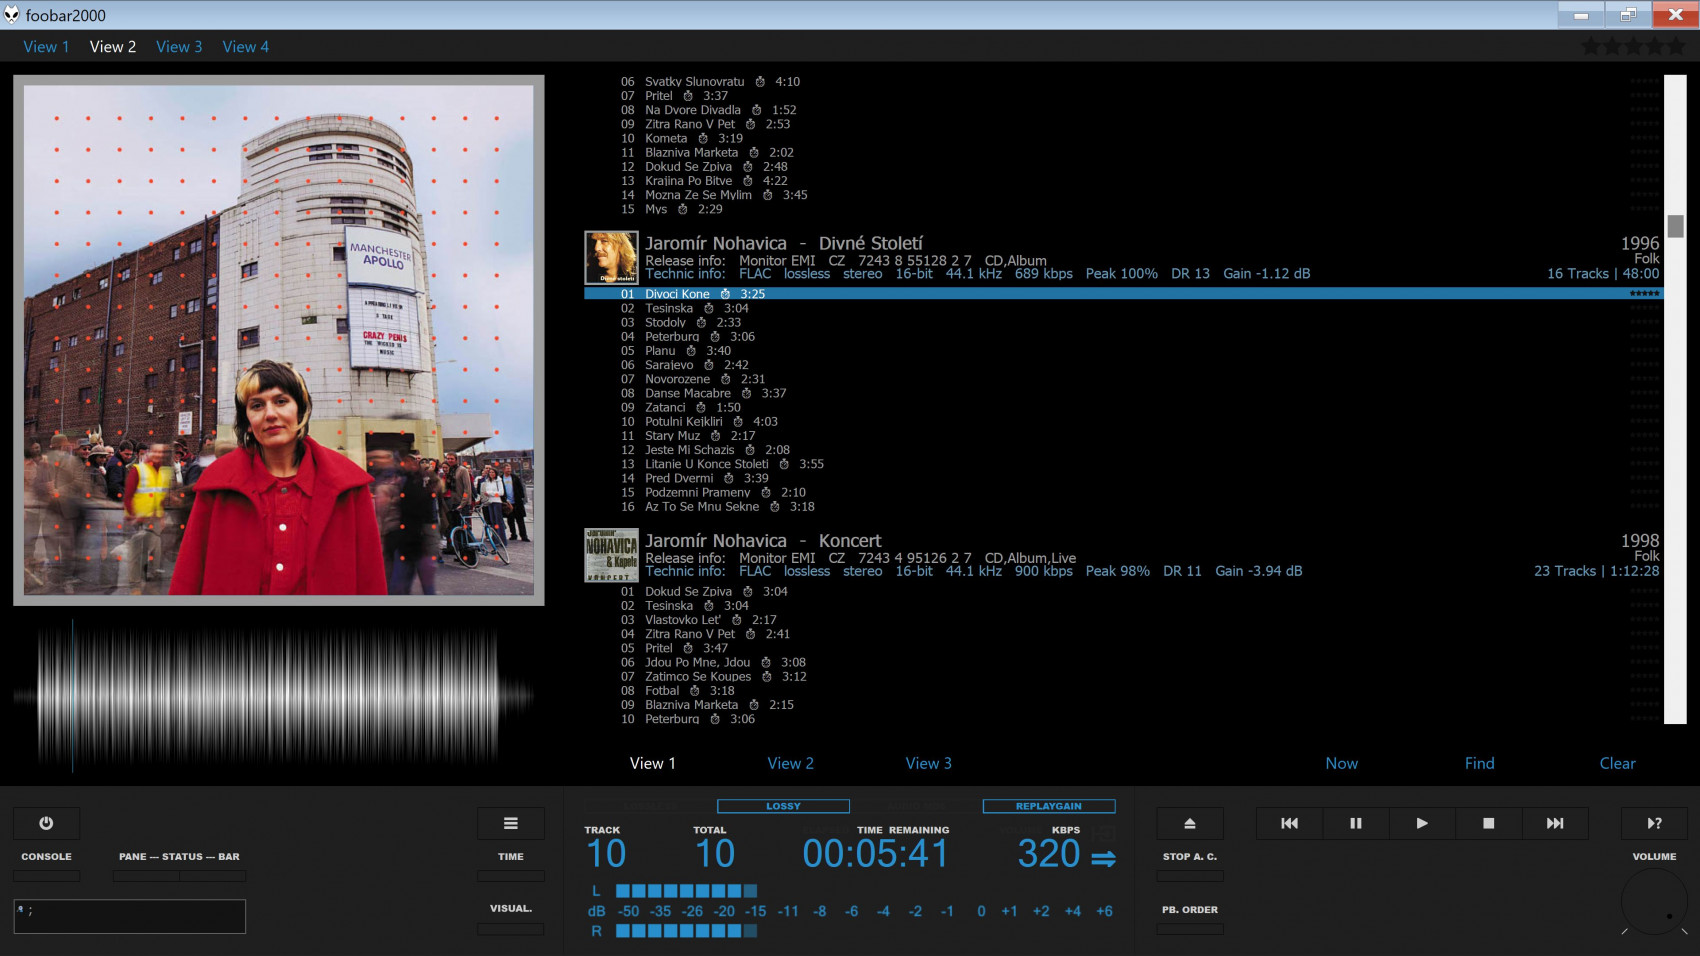Click the Clear link below playlist
Viewport: 1700px width, 956px height.
click(1617, 763)
